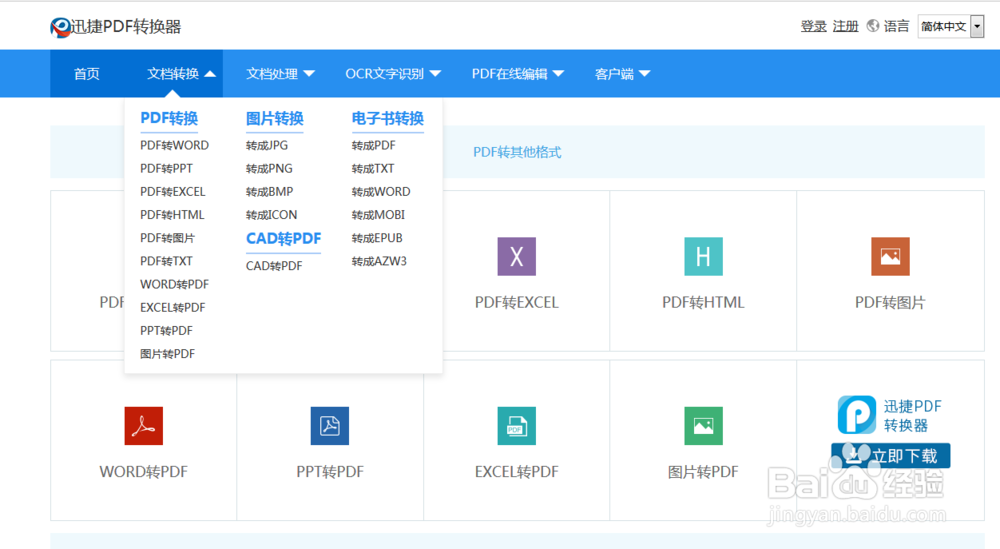
Task: Open the 简体中文 language dropdown
Action: click(x=950, y=26)
